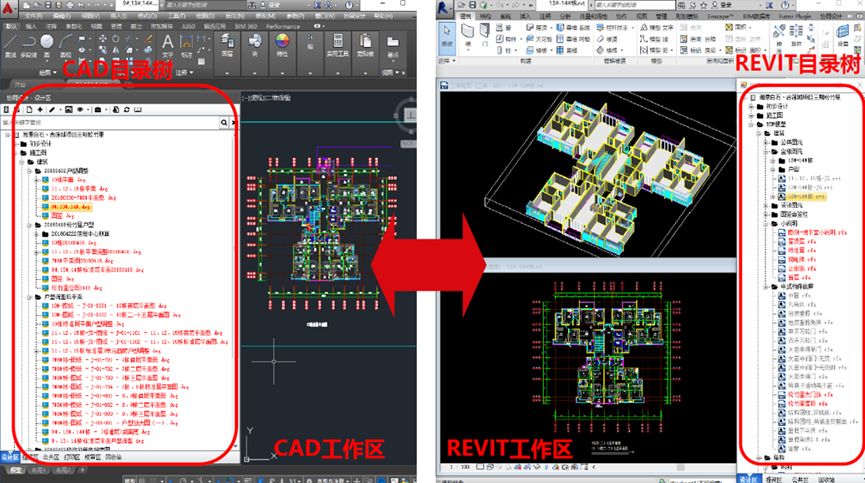Viewport: 865px width, 483px height.
Task: Choose the Text tool with large A icon
Action: click(x=167, y=45)
